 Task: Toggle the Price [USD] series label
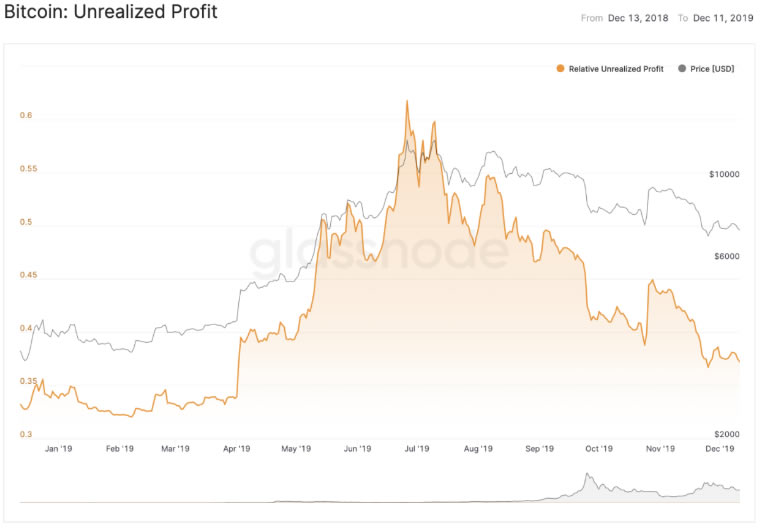click(714, 69)
